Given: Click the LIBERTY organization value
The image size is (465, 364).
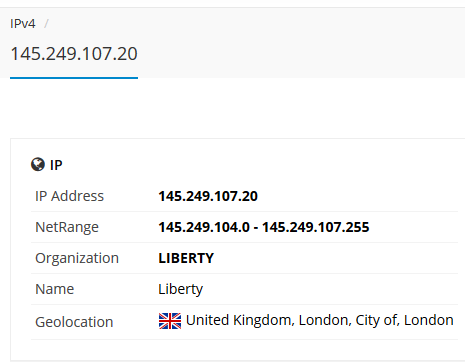Looking at the screenshot, I should [x=186, y=258].
